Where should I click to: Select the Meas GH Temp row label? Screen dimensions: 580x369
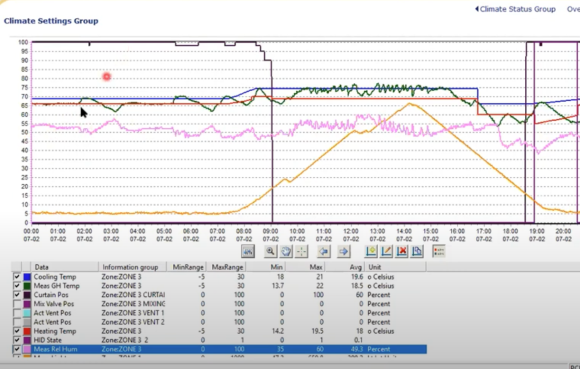click(x=57, y=285)
